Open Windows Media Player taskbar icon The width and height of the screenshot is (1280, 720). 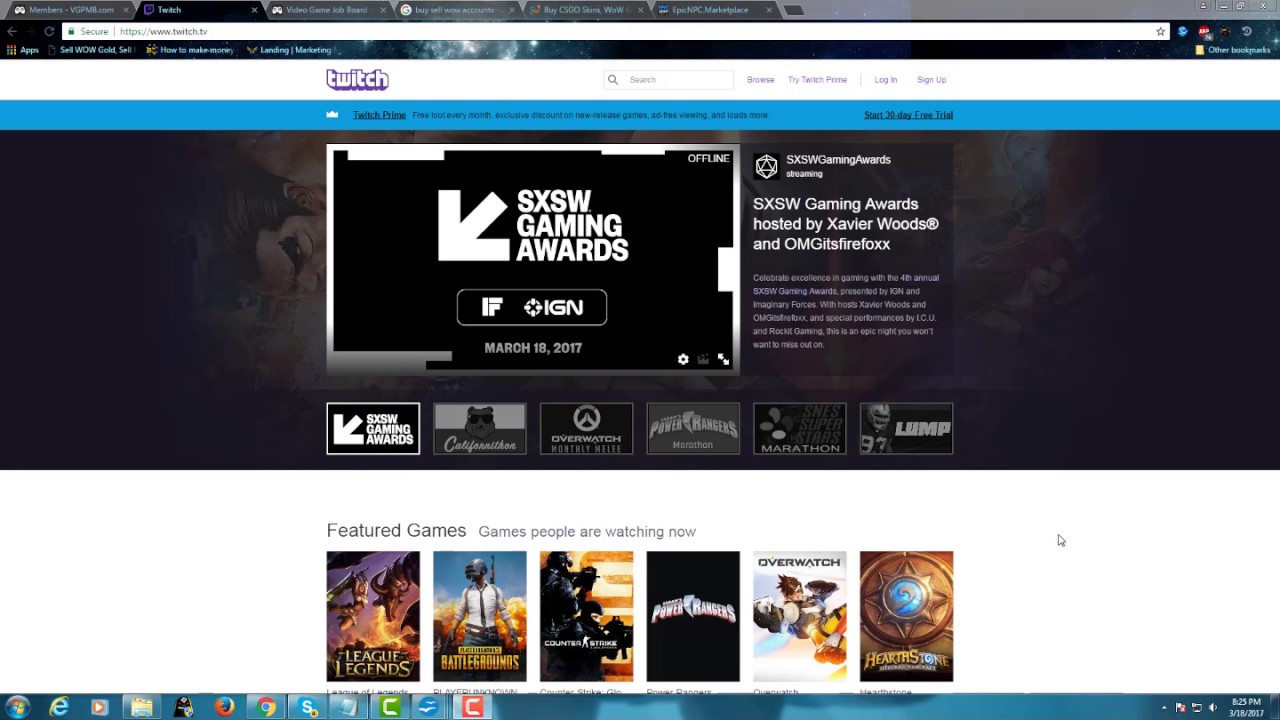tap(99, 707)
